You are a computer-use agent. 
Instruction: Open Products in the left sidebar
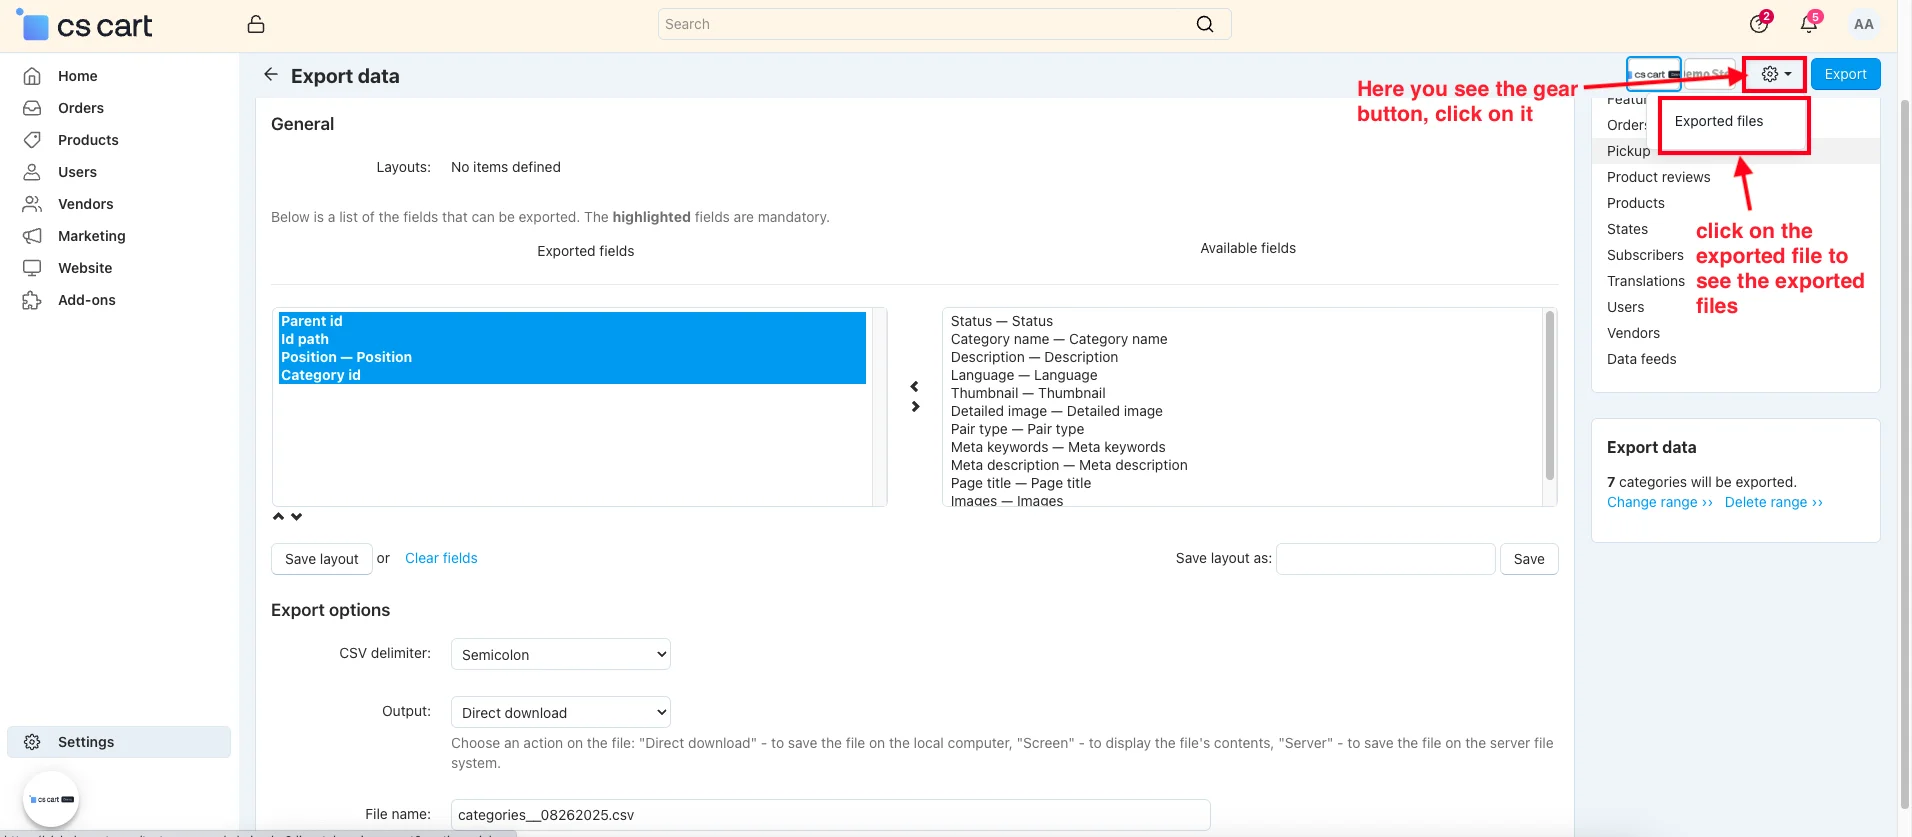point(88,140)
